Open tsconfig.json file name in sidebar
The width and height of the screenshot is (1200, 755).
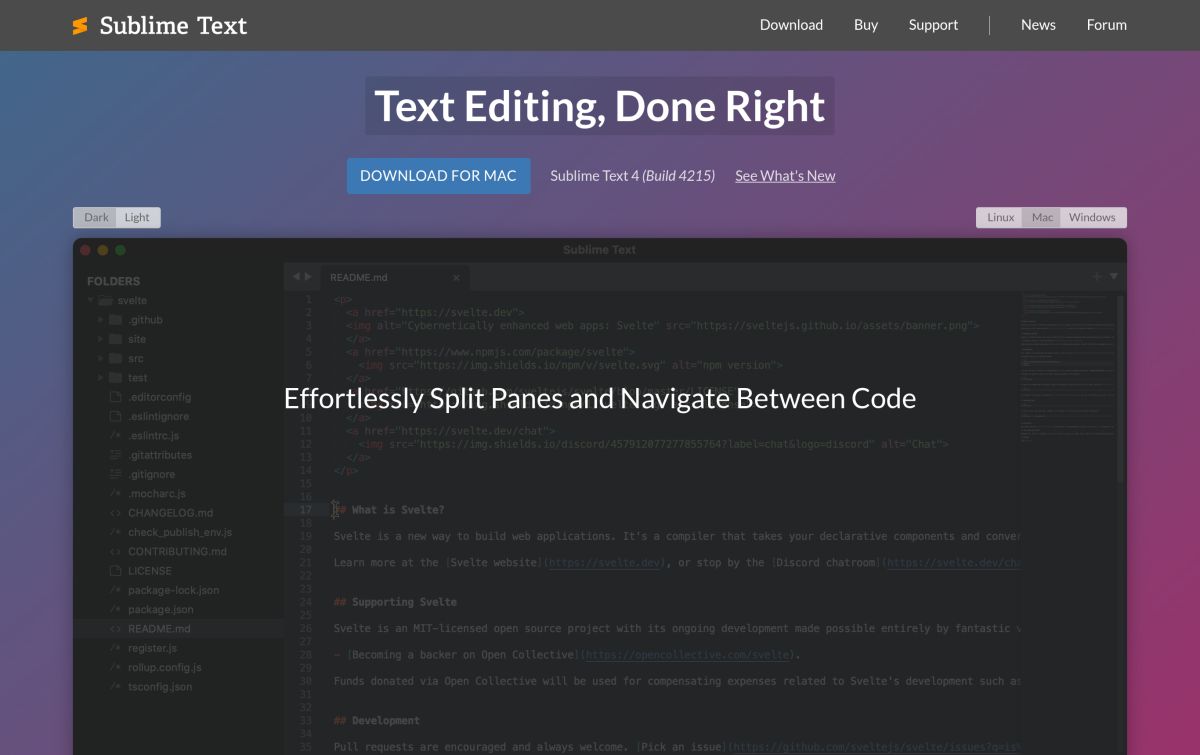click(160, 687)
